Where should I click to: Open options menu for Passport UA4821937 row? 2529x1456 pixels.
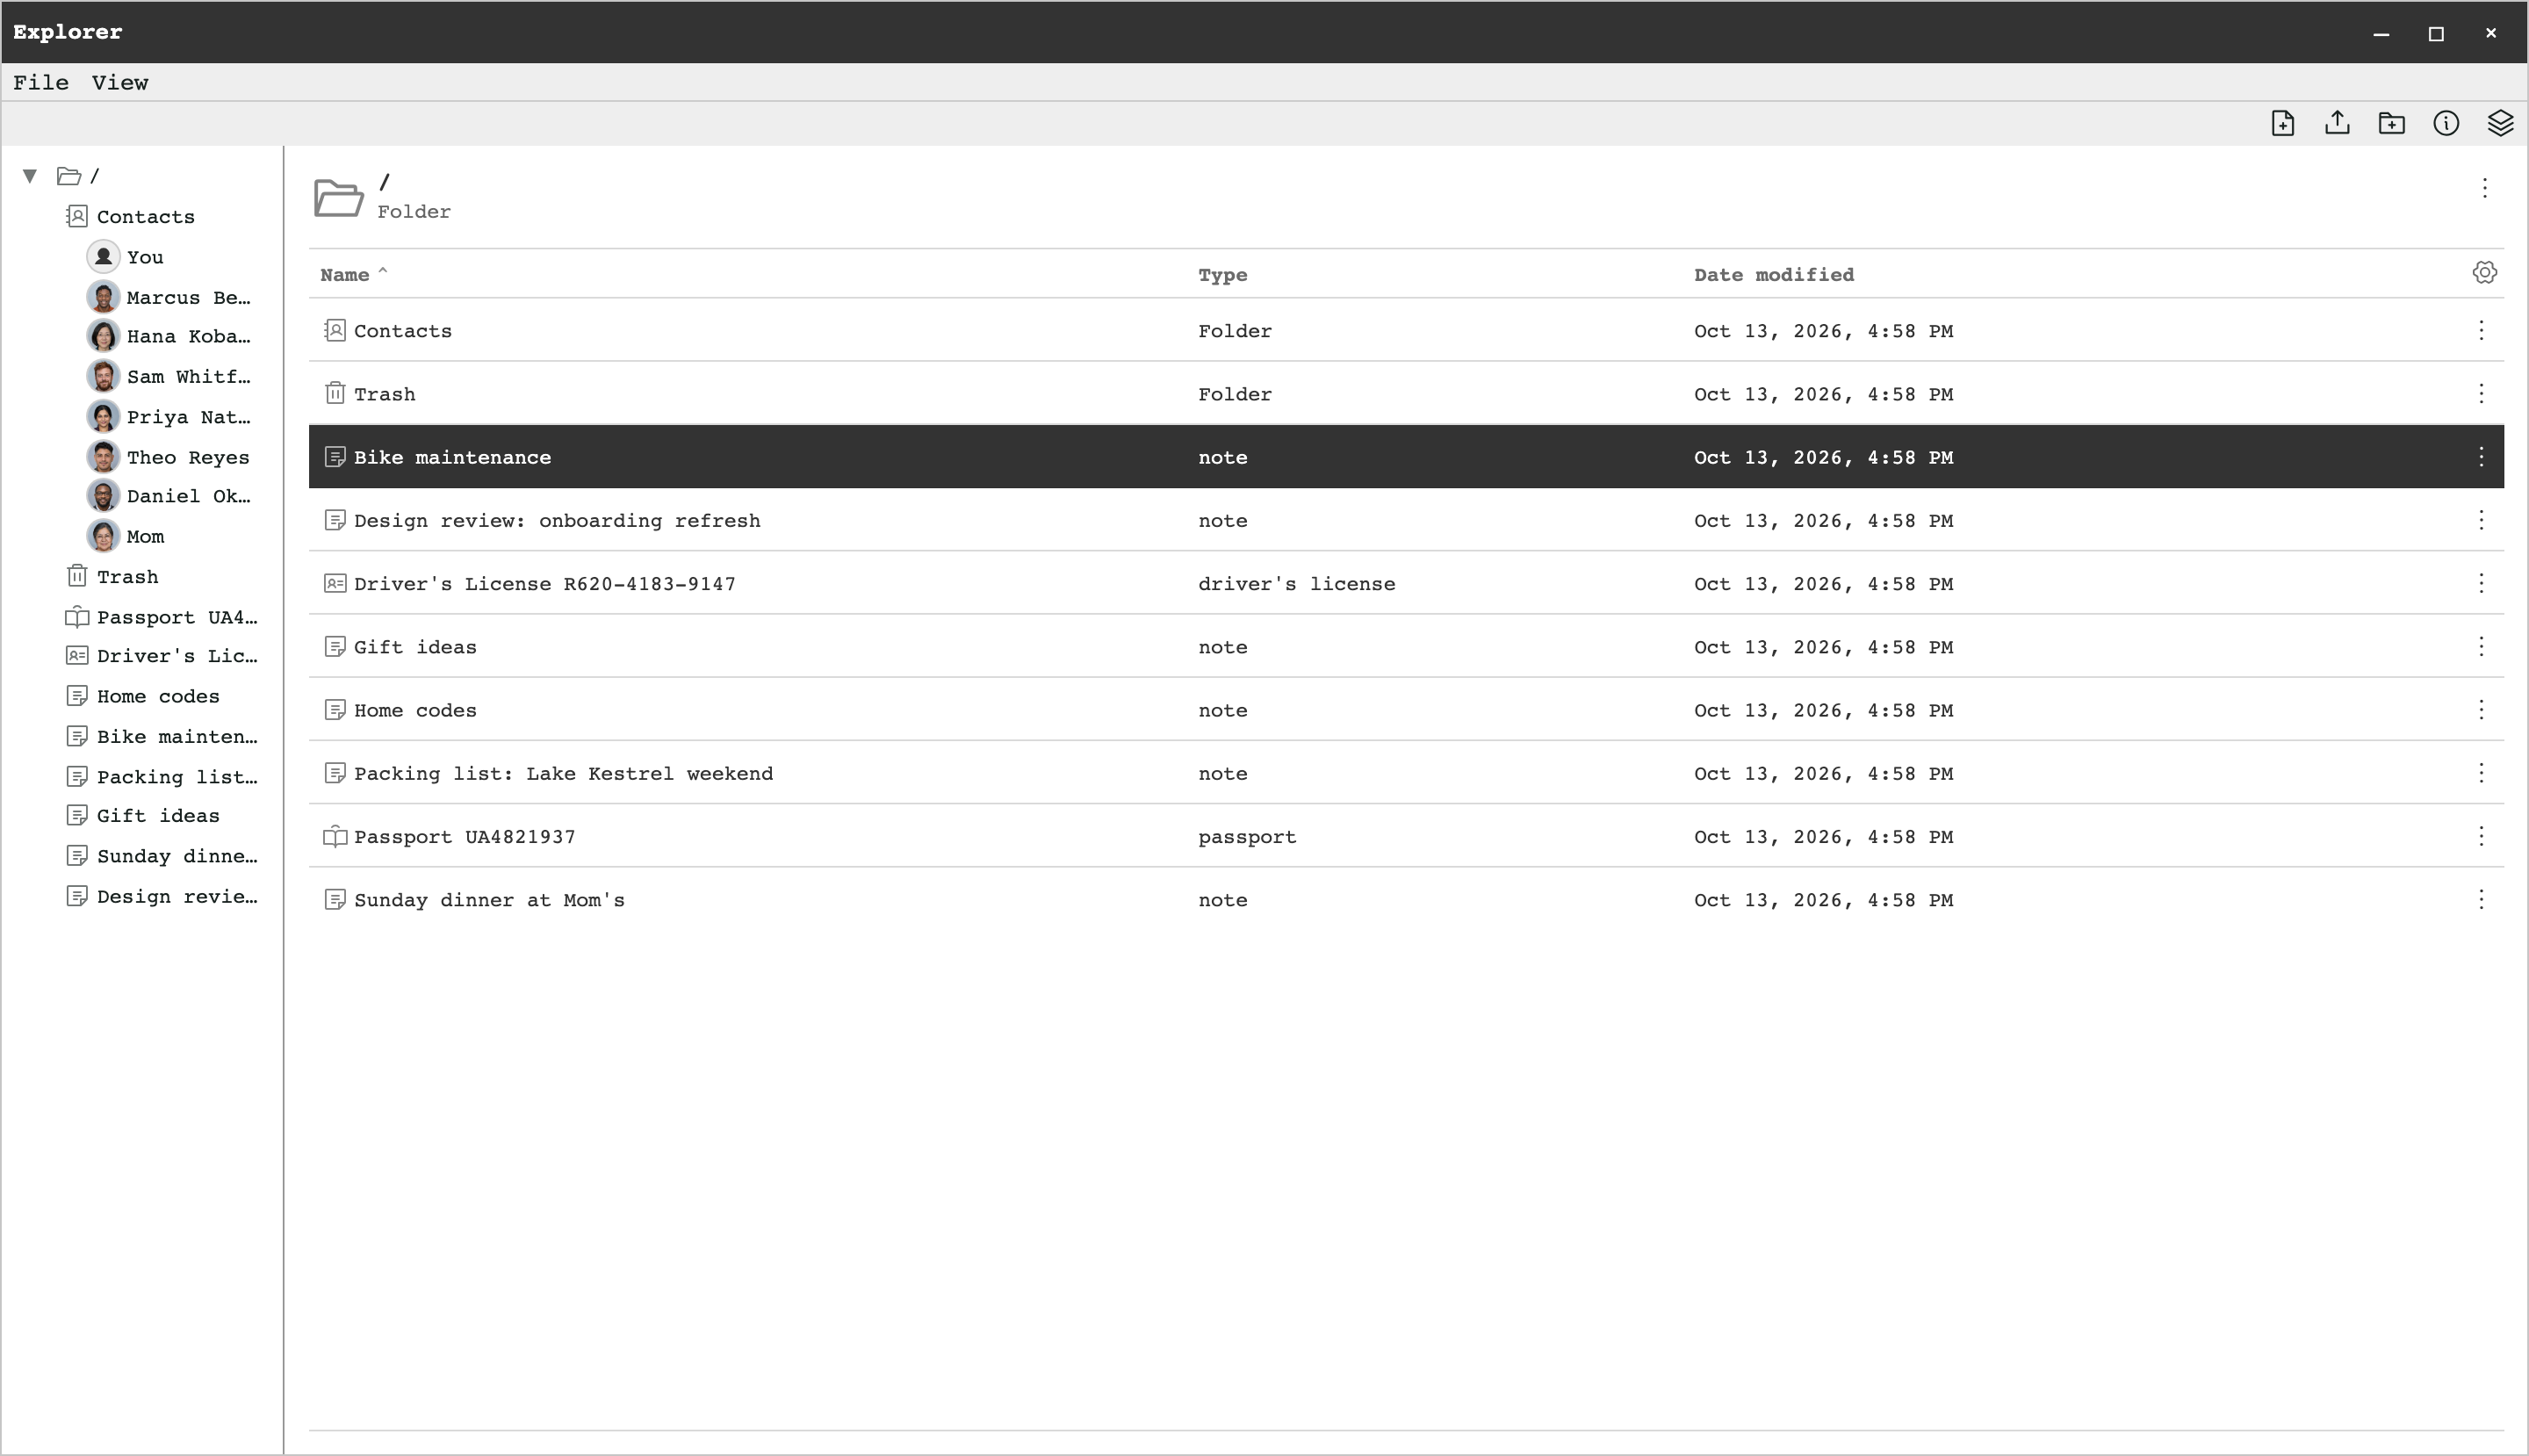pyautogui.click(x=2481, y=836)
